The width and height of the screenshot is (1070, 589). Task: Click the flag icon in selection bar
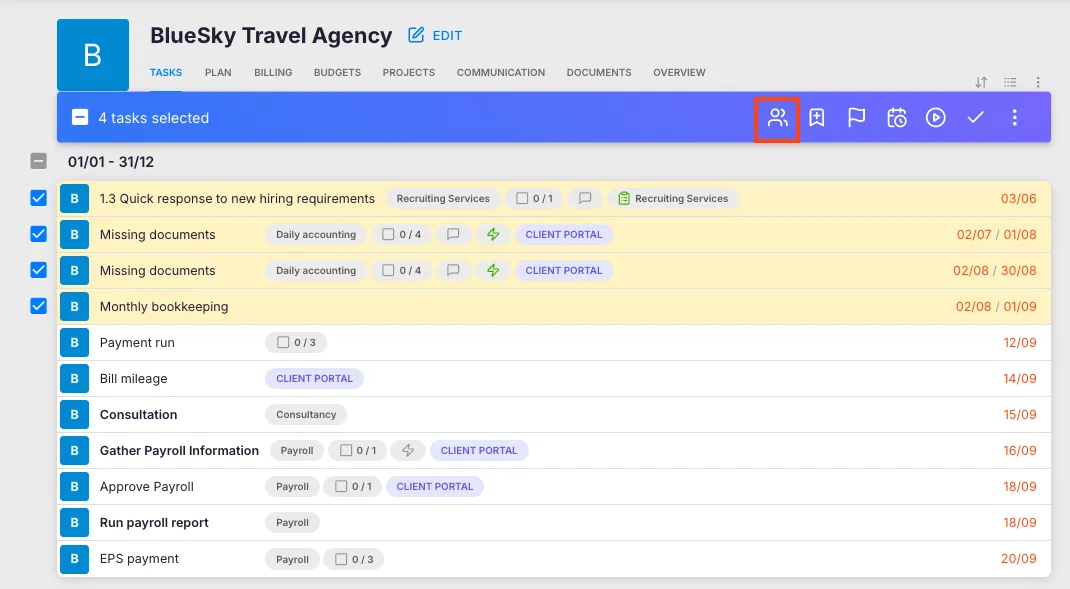click(x=856, y=118)
